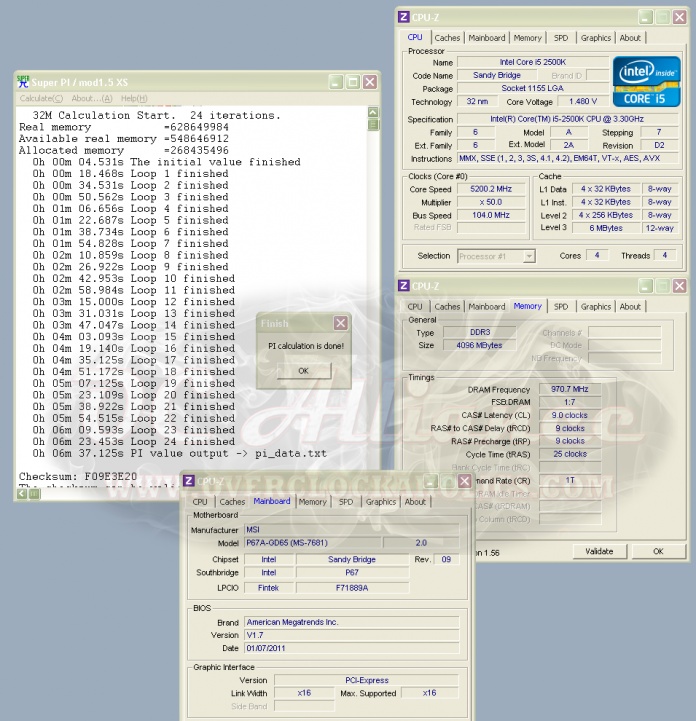The height and width of the screenshot is (721, 696).
Task: Open the Graphics tab in the CPU-Z Mainboard window
Action: click(380, 502)
